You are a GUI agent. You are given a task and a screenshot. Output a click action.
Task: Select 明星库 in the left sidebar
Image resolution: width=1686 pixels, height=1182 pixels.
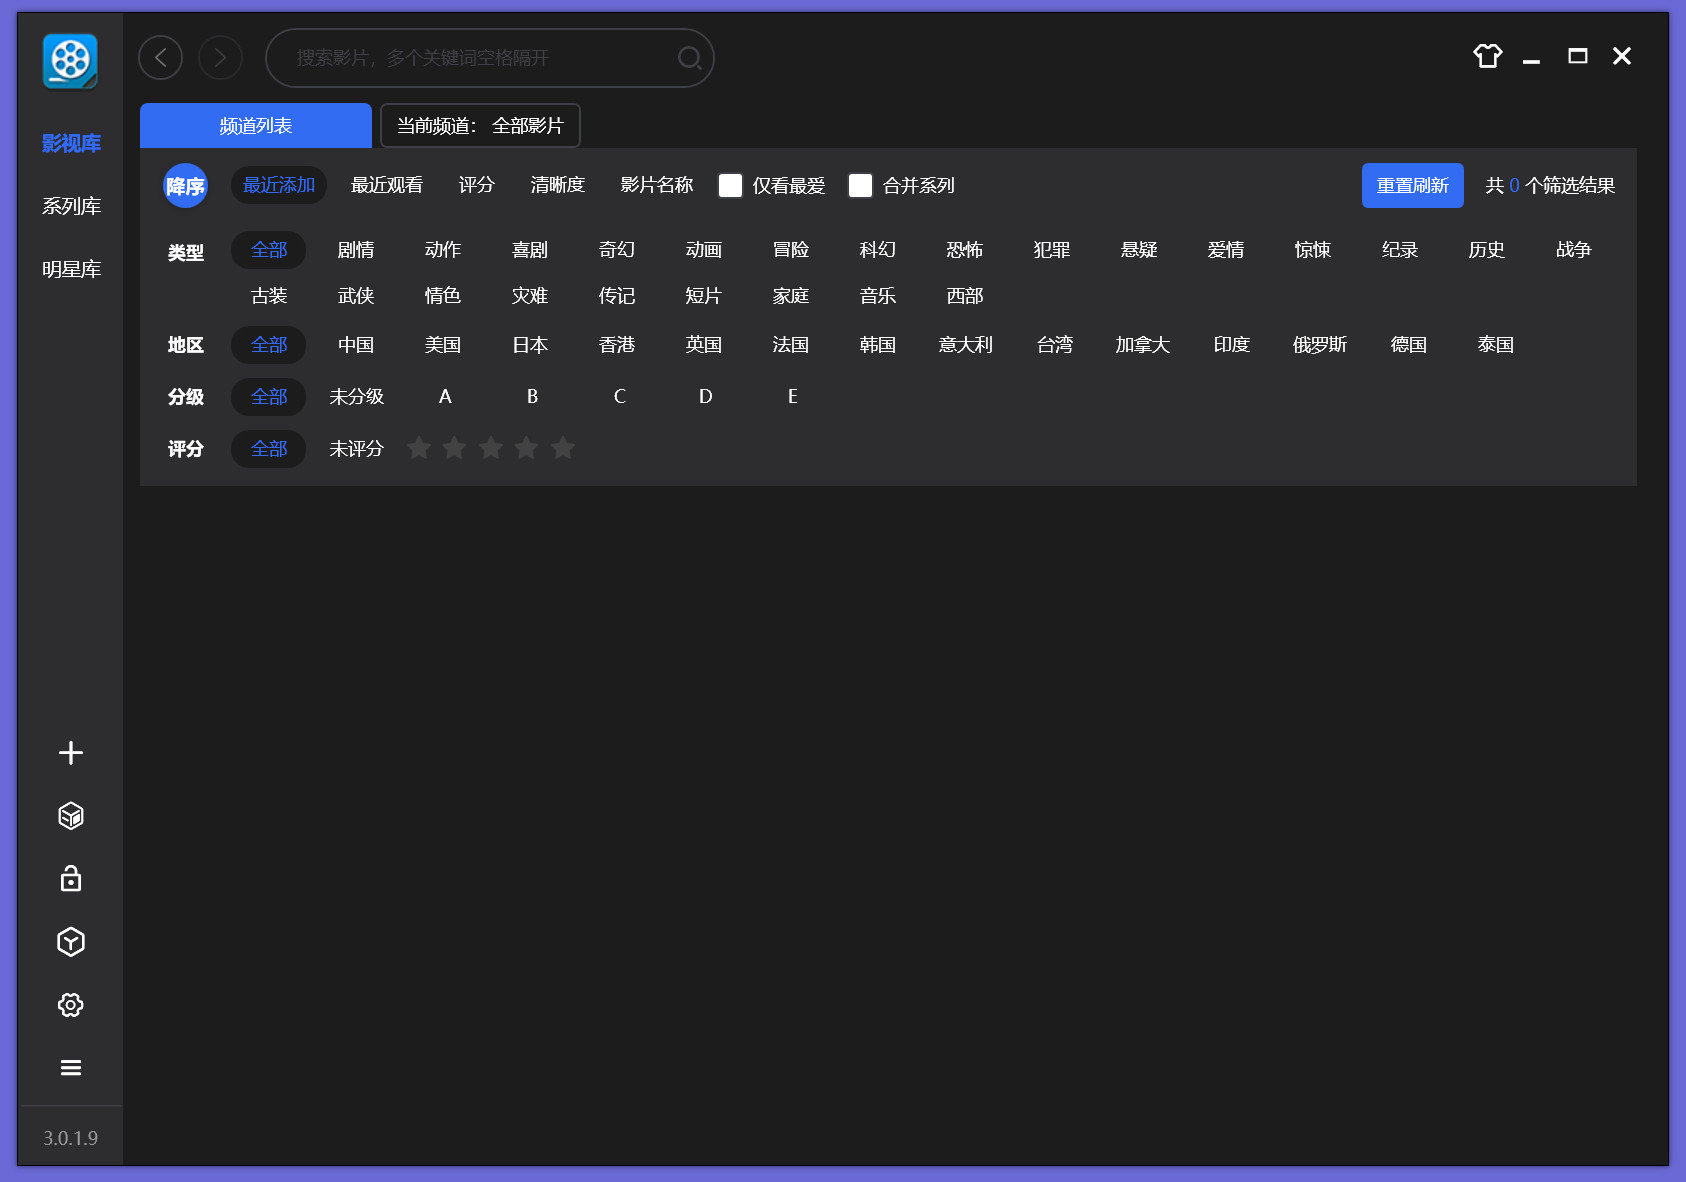point(70,268)
